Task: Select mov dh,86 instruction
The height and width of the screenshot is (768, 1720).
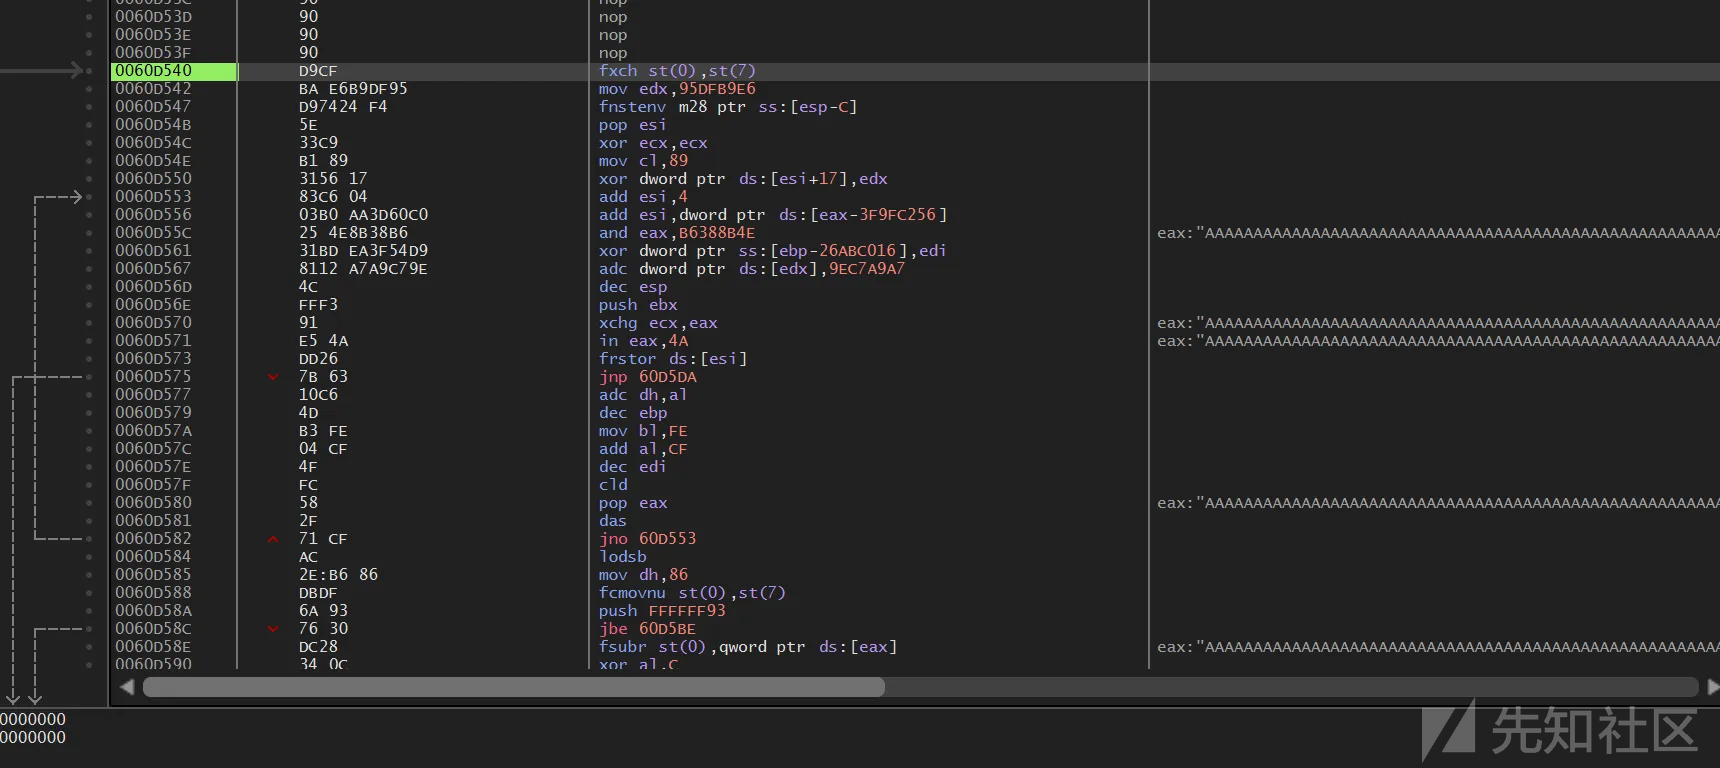Action: 643,575
